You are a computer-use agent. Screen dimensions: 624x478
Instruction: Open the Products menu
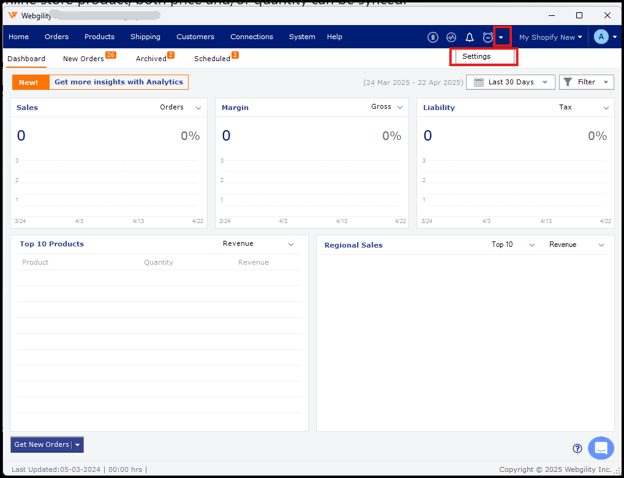[x=99, y=37]
